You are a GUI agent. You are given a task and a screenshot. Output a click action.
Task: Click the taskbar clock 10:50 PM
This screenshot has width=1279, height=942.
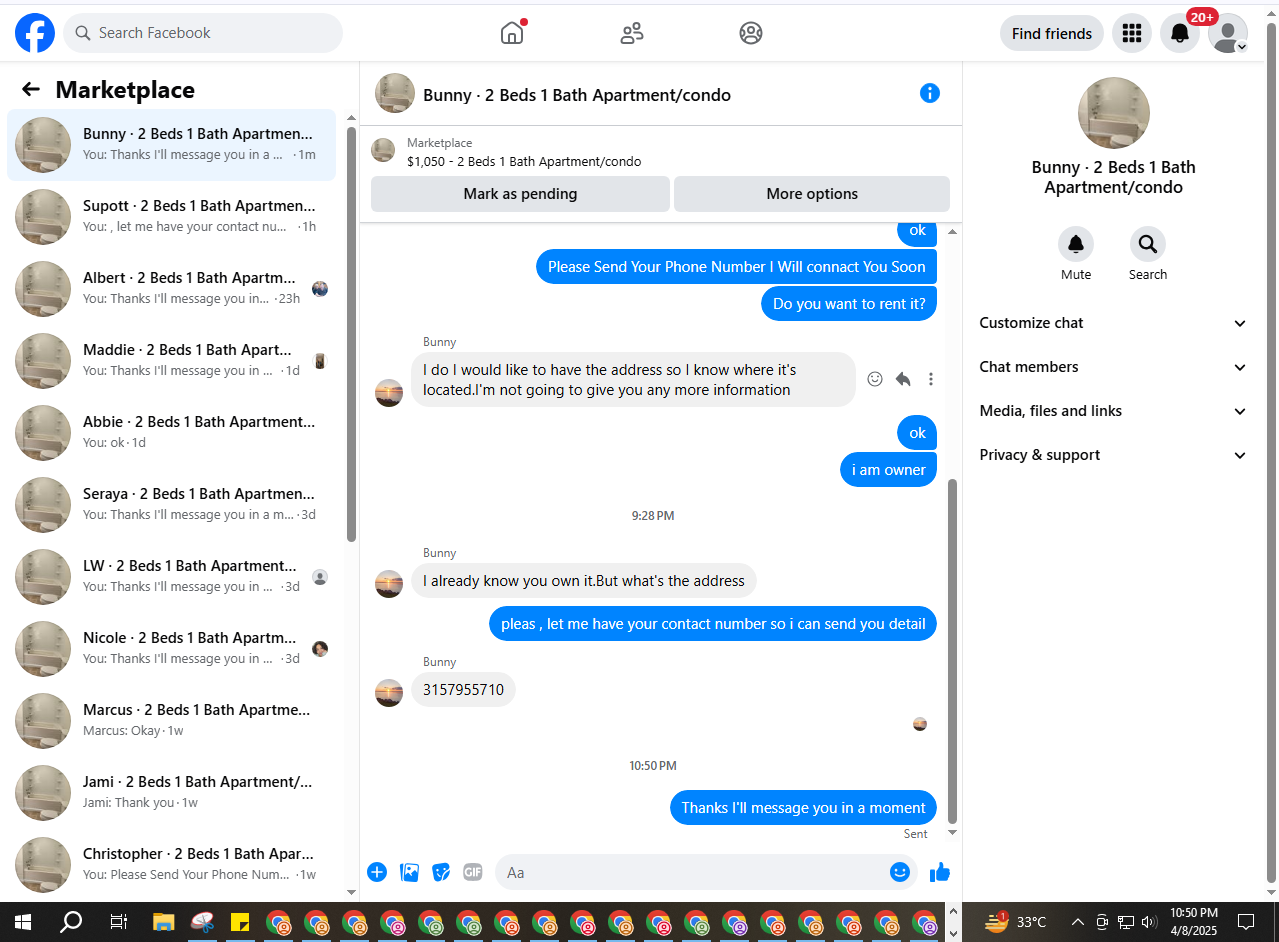(x=1194, y=922)
